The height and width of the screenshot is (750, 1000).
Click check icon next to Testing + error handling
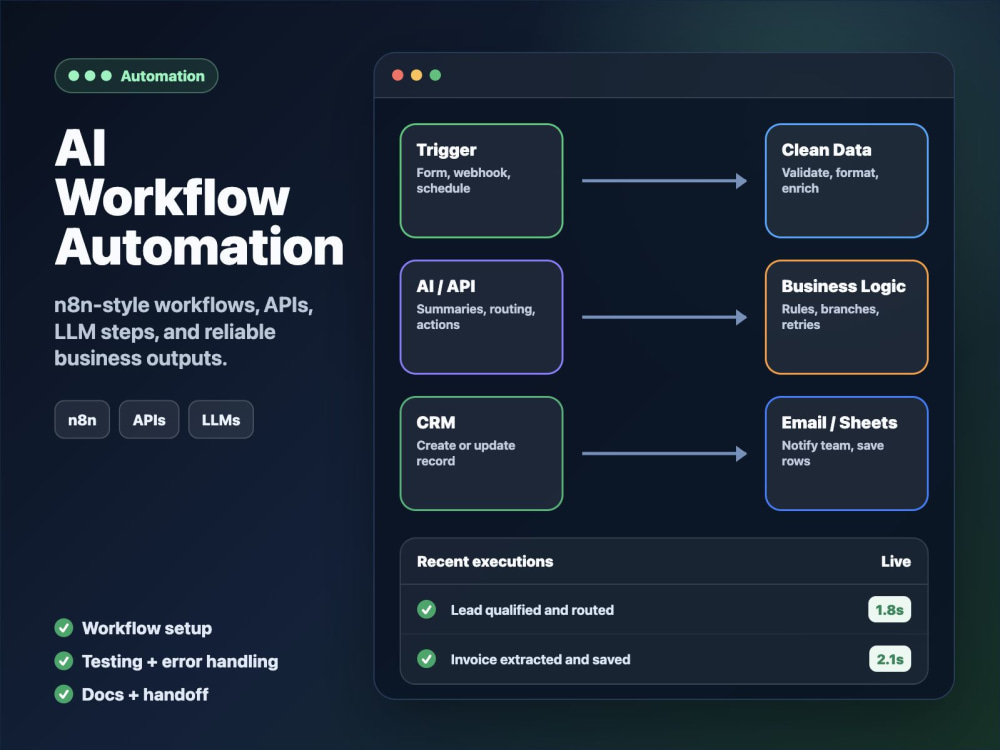point(64,661)
